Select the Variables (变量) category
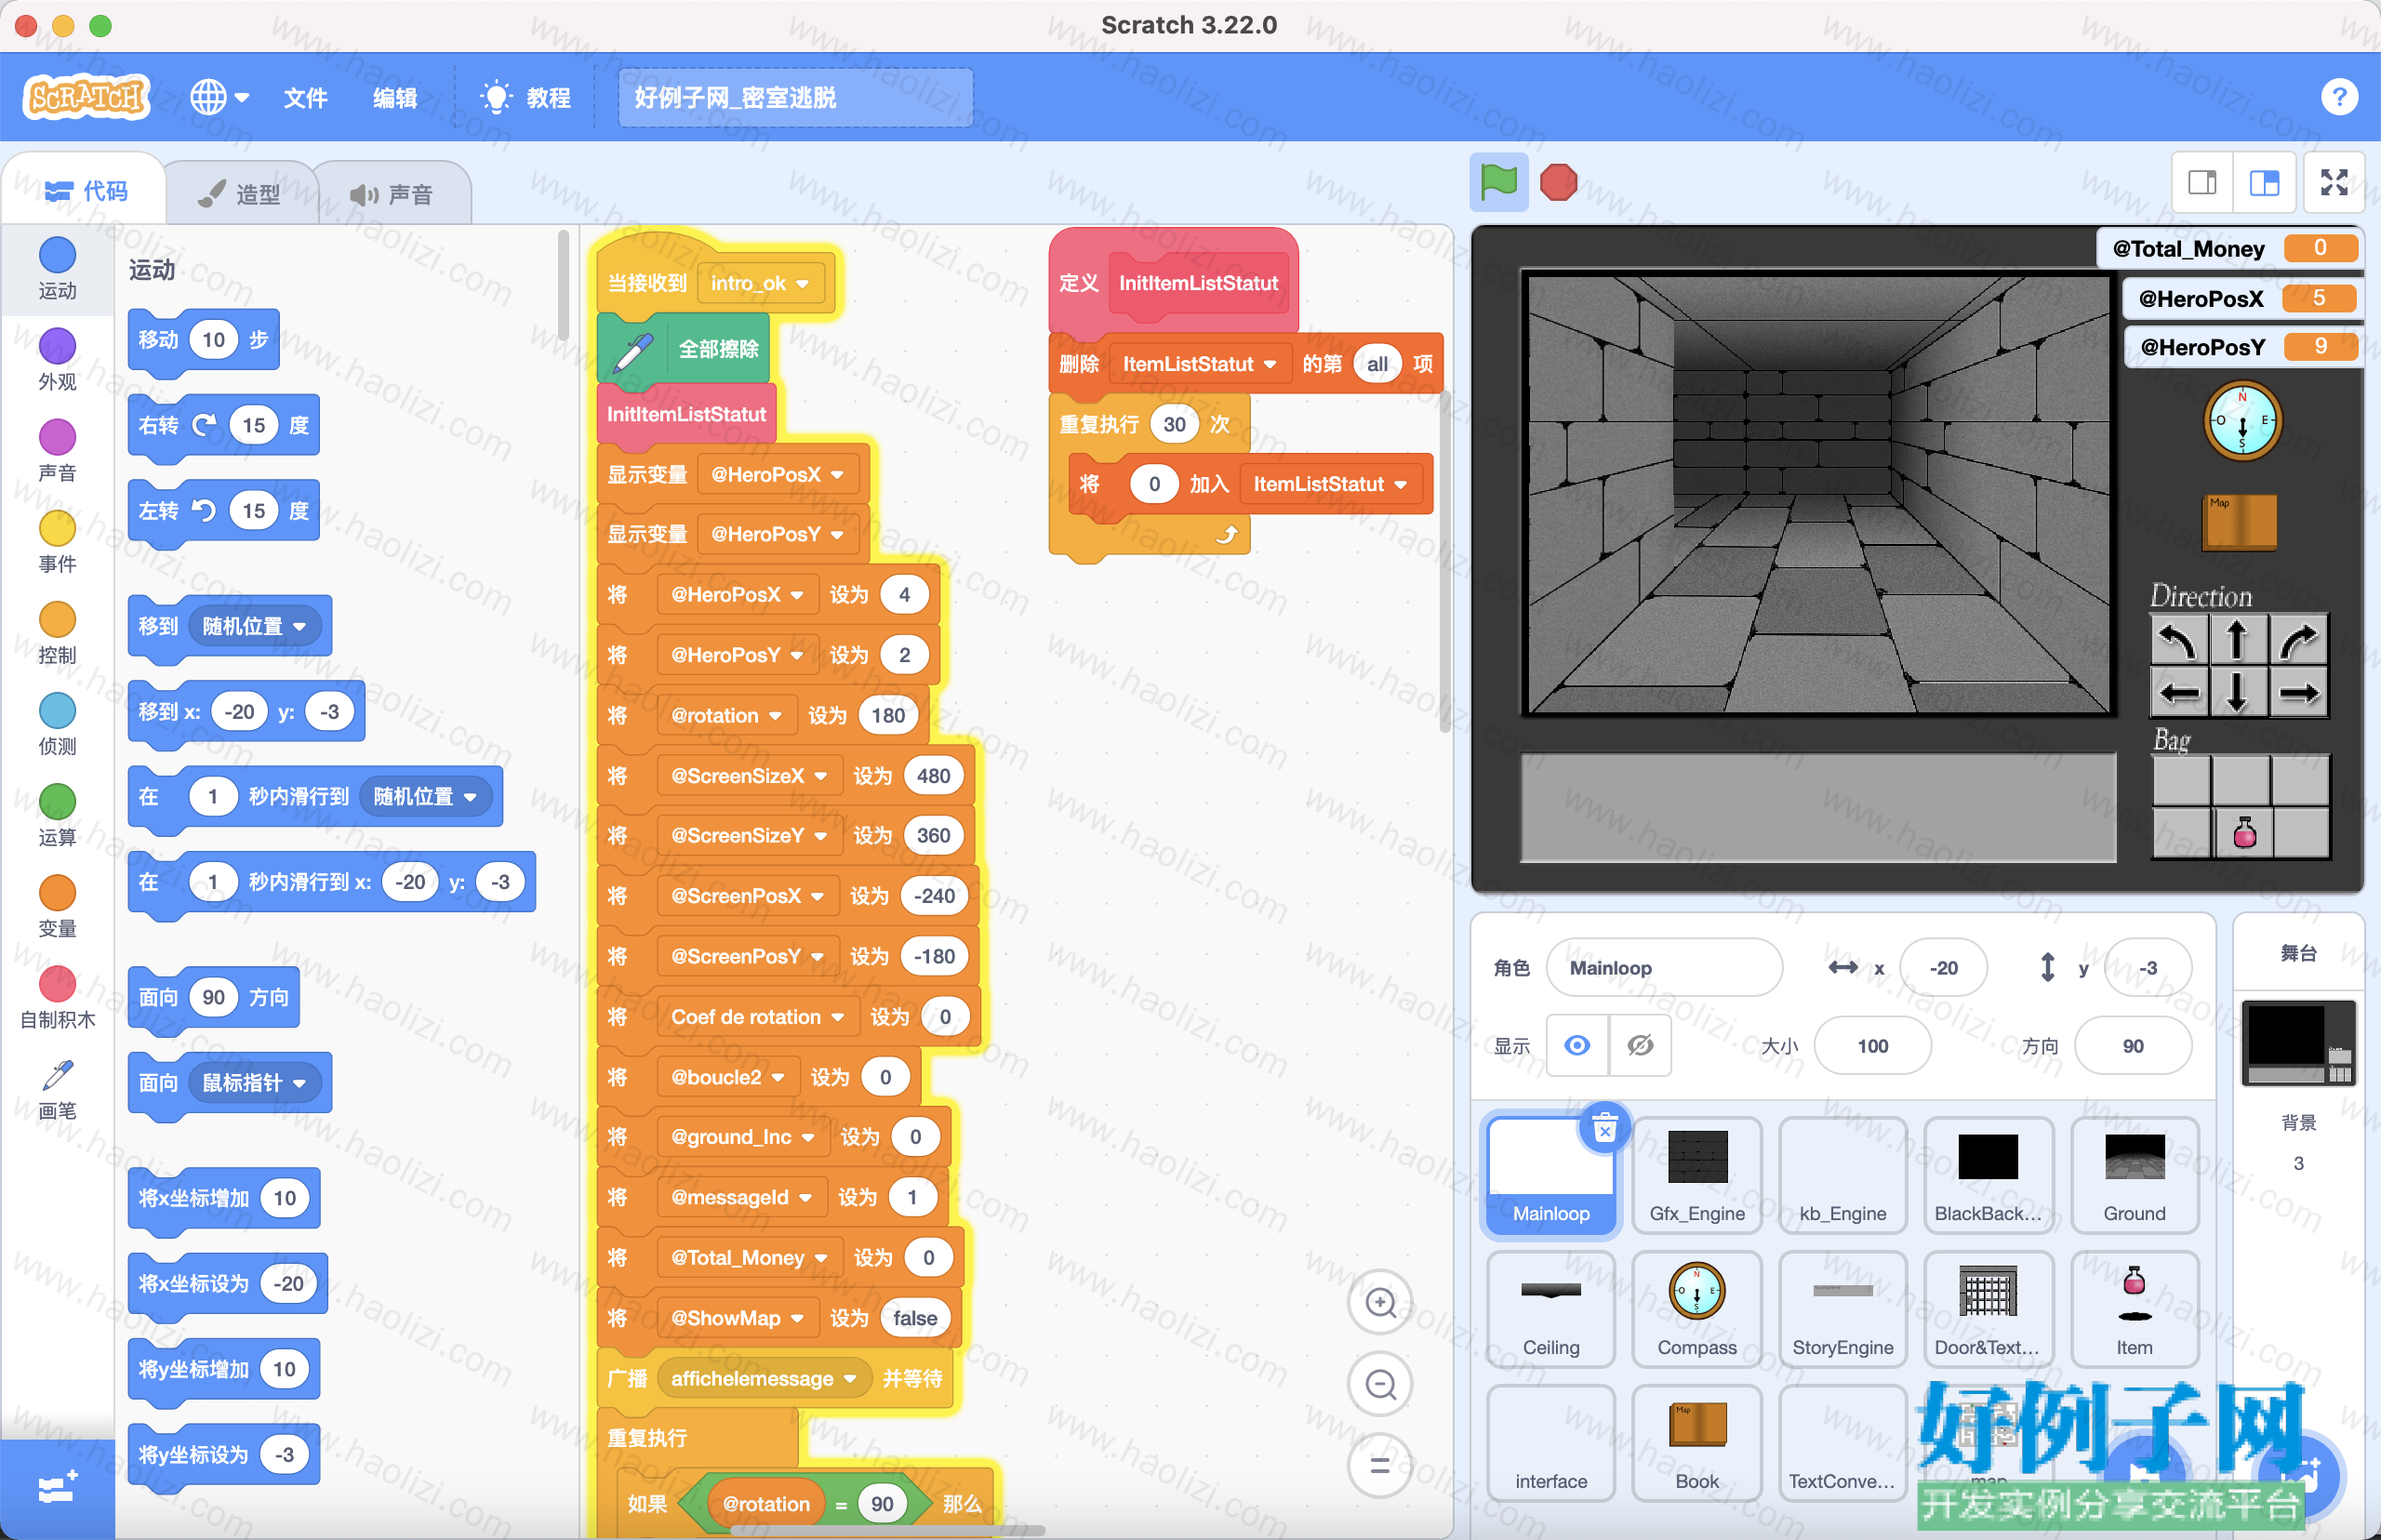2381x1540 pixels. tap(57, 907)
